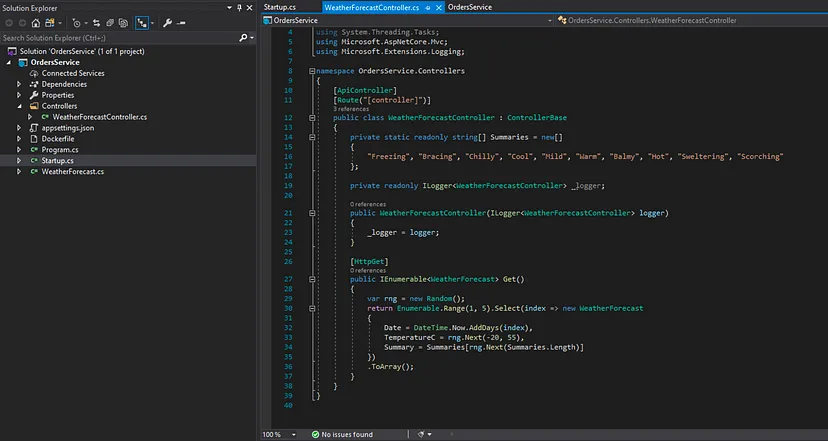The image size is (828, 441).
Task: Expand WeatherForecastController.cs tree arrow
Action: pos(30,117)
